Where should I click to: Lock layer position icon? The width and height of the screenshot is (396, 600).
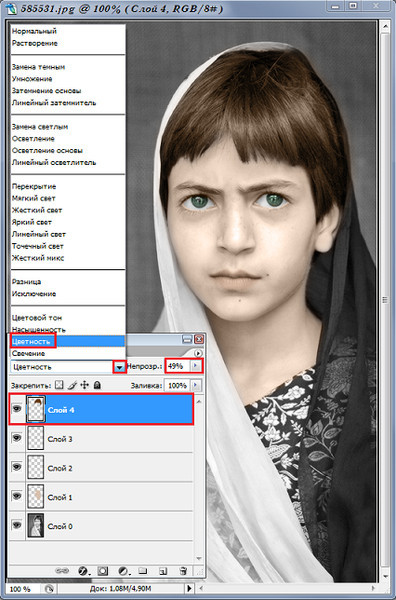[84, 385]
